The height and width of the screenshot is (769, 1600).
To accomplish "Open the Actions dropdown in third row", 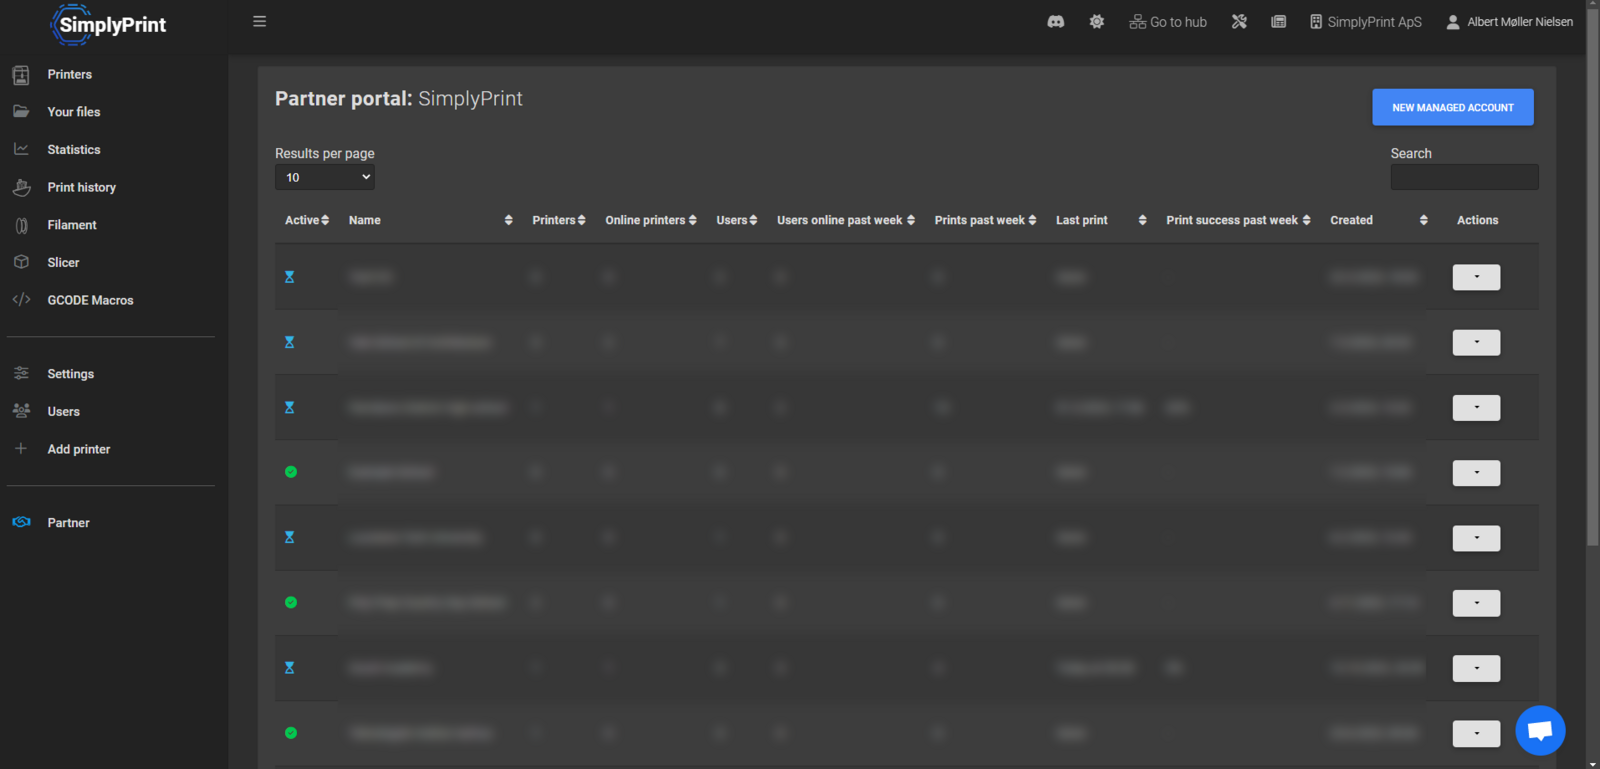I will [1476, 407].
